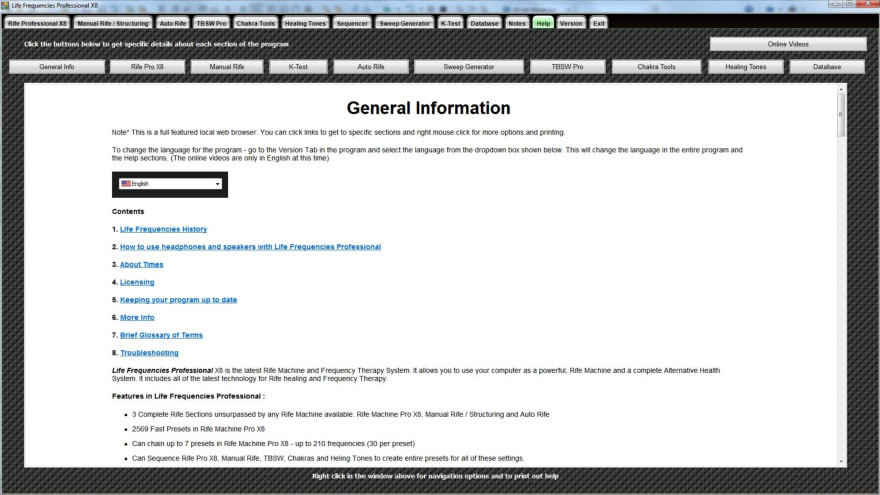This screenshot has height=495, width=880.
Task: Open the Sequencer tab
Action: (x=352, y=23)
